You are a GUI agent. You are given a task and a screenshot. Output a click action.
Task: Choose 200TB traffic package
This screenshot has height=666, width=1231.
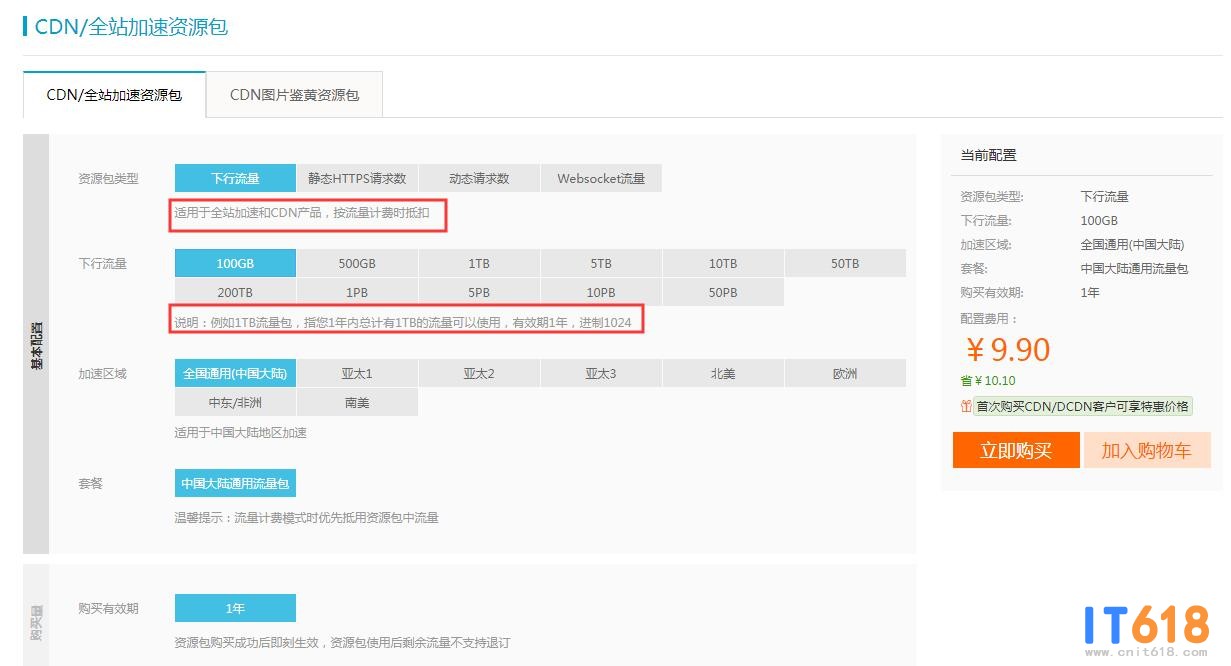(x=235, y=292)
